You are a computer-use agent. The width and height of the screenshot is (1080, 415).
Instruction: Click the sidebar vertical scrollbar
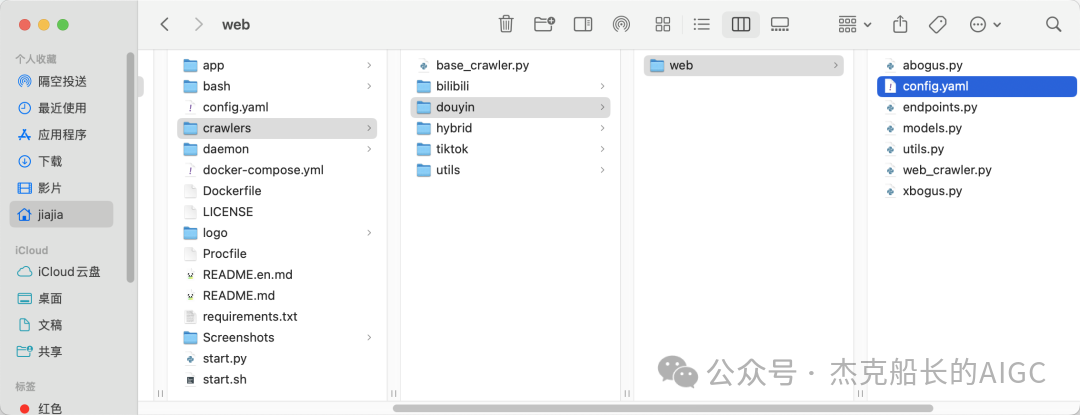(x=130, y=168)
